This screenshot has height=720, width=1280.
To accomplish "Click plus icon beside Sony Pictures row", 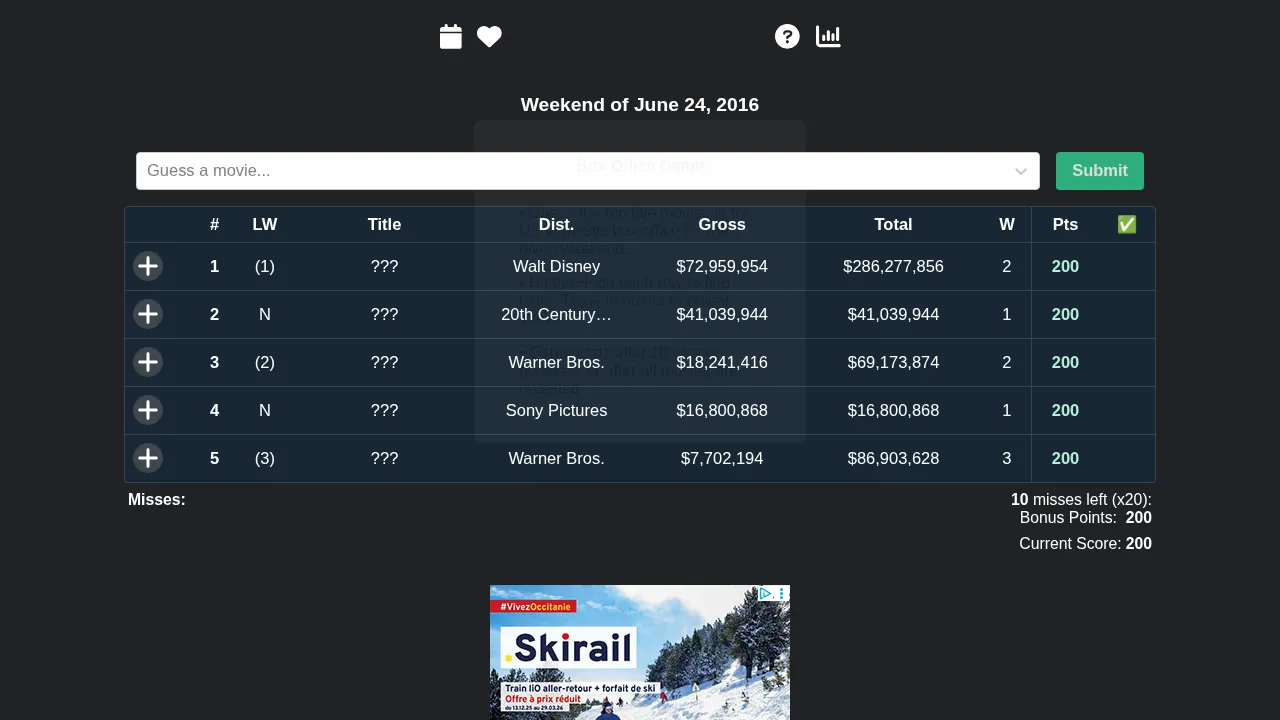I will pyautogui.click(x=148, y=410).
